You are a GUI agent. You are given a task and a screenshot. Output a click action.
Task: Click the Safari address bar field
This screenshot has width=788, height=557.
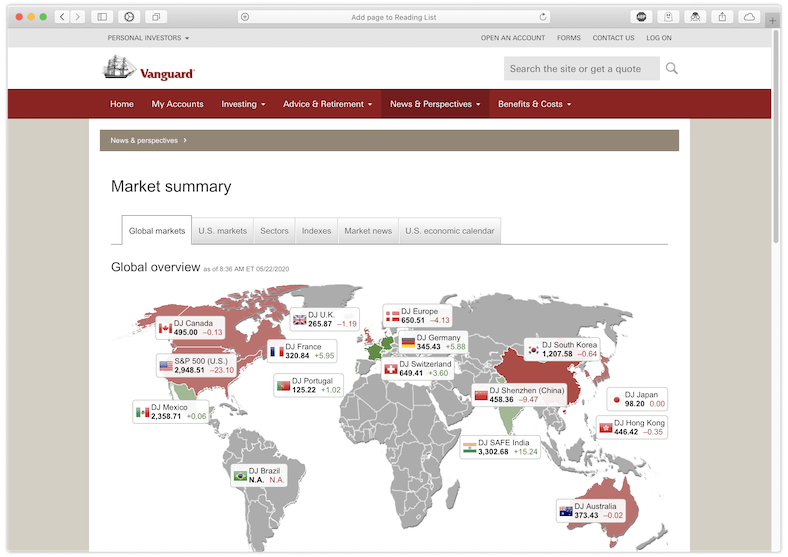pos(394,17)
